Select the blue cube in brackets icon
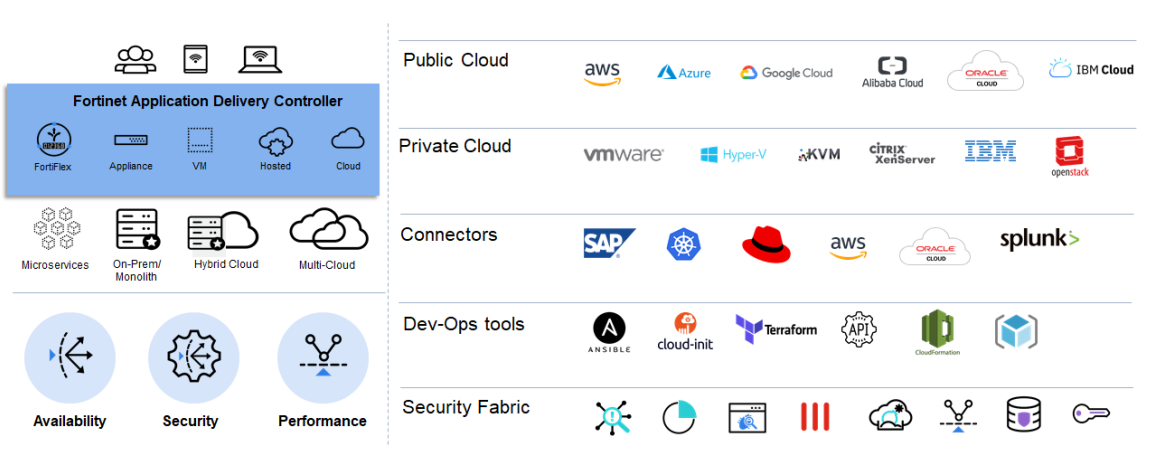 (1016, 332)
